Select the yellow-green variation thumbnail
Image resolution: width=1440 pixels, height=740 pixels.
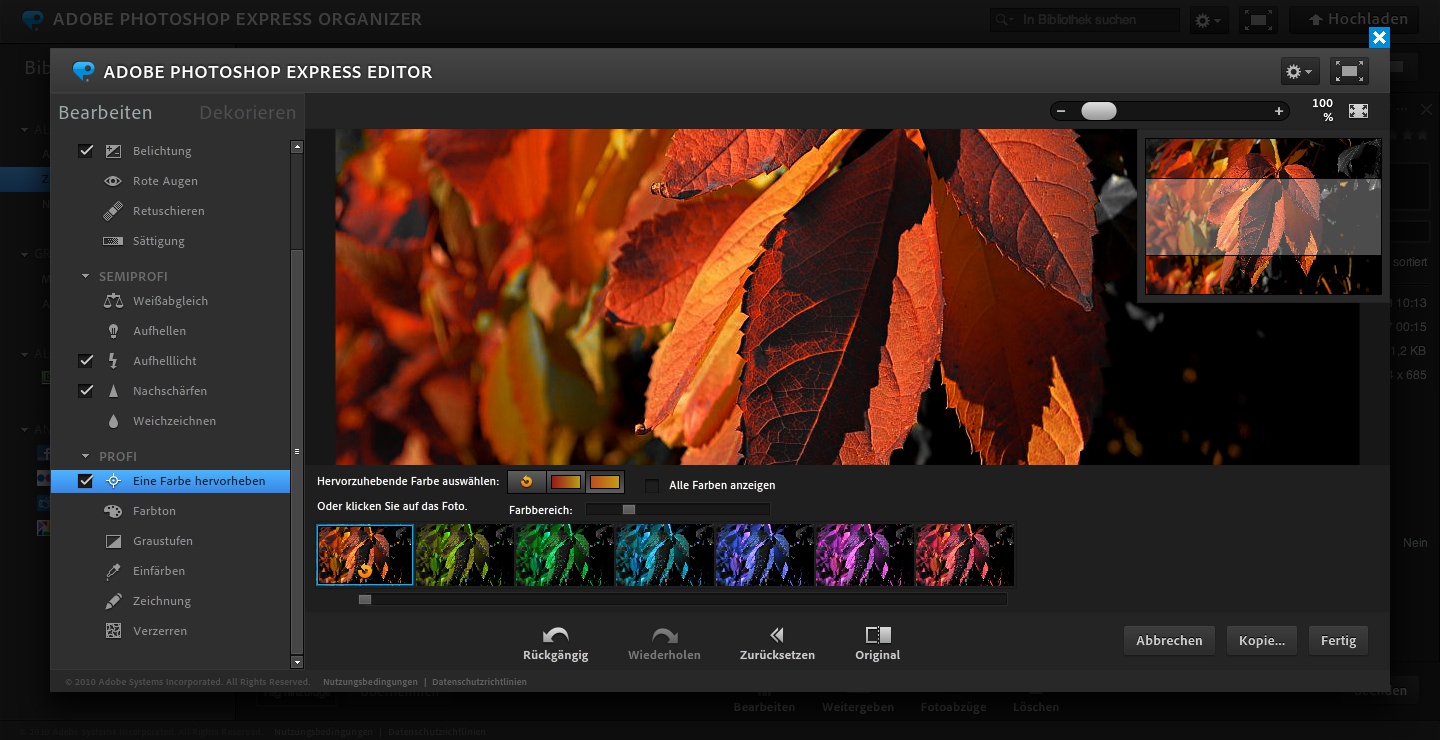pyautogui.click(x=465, y=555)
